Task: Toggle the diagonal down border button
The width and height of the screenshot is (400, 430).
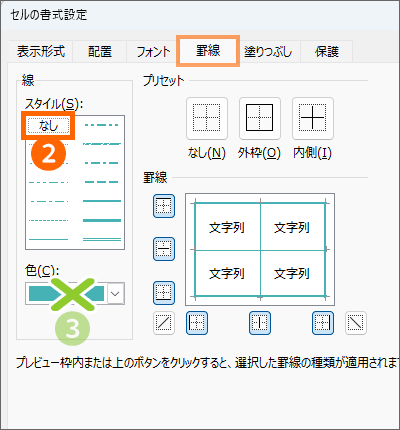Action: [x=356, y=323]
